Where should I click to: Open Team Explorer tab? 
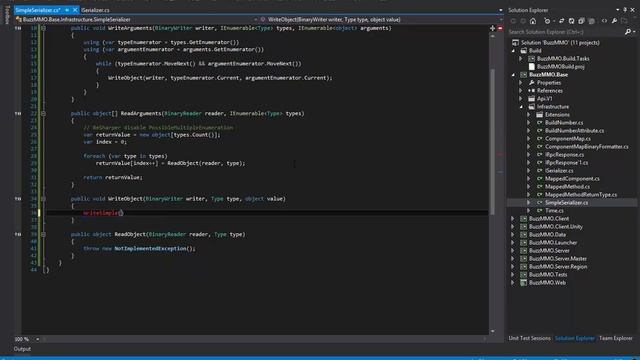point(616,338)
